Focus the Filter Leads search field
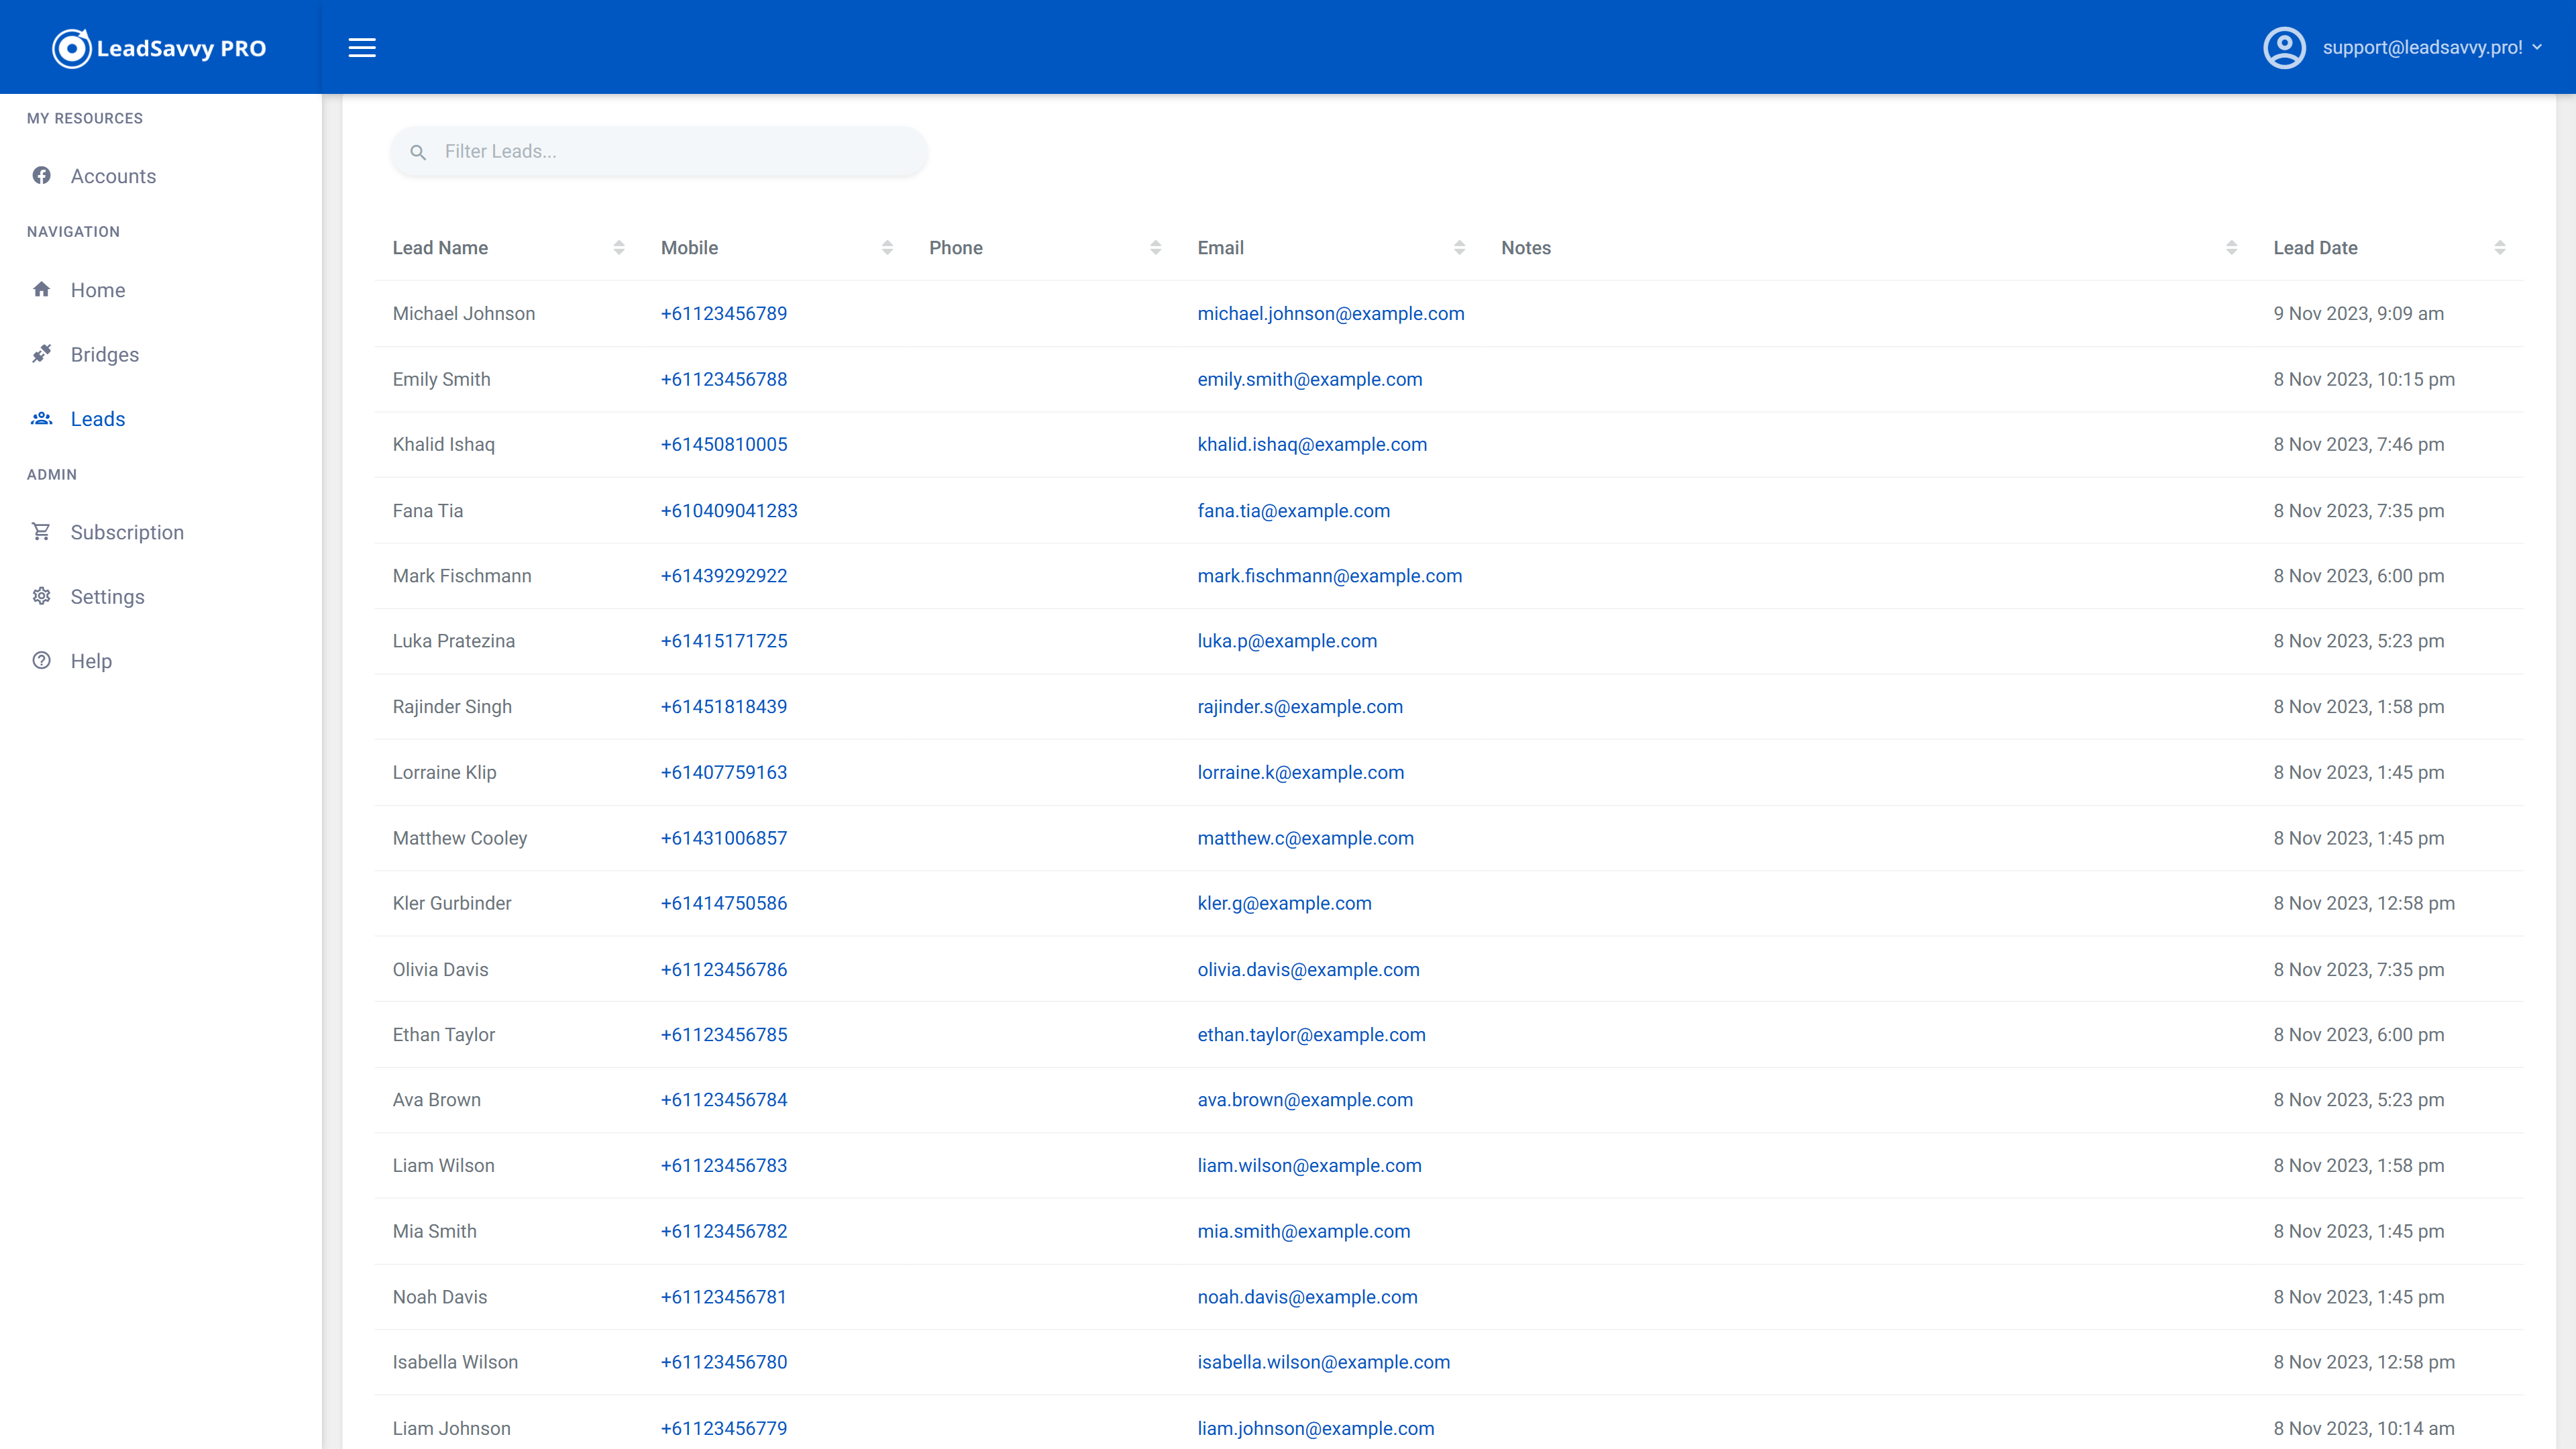Screen dimensions: 2576x1449 pos(659,151)
